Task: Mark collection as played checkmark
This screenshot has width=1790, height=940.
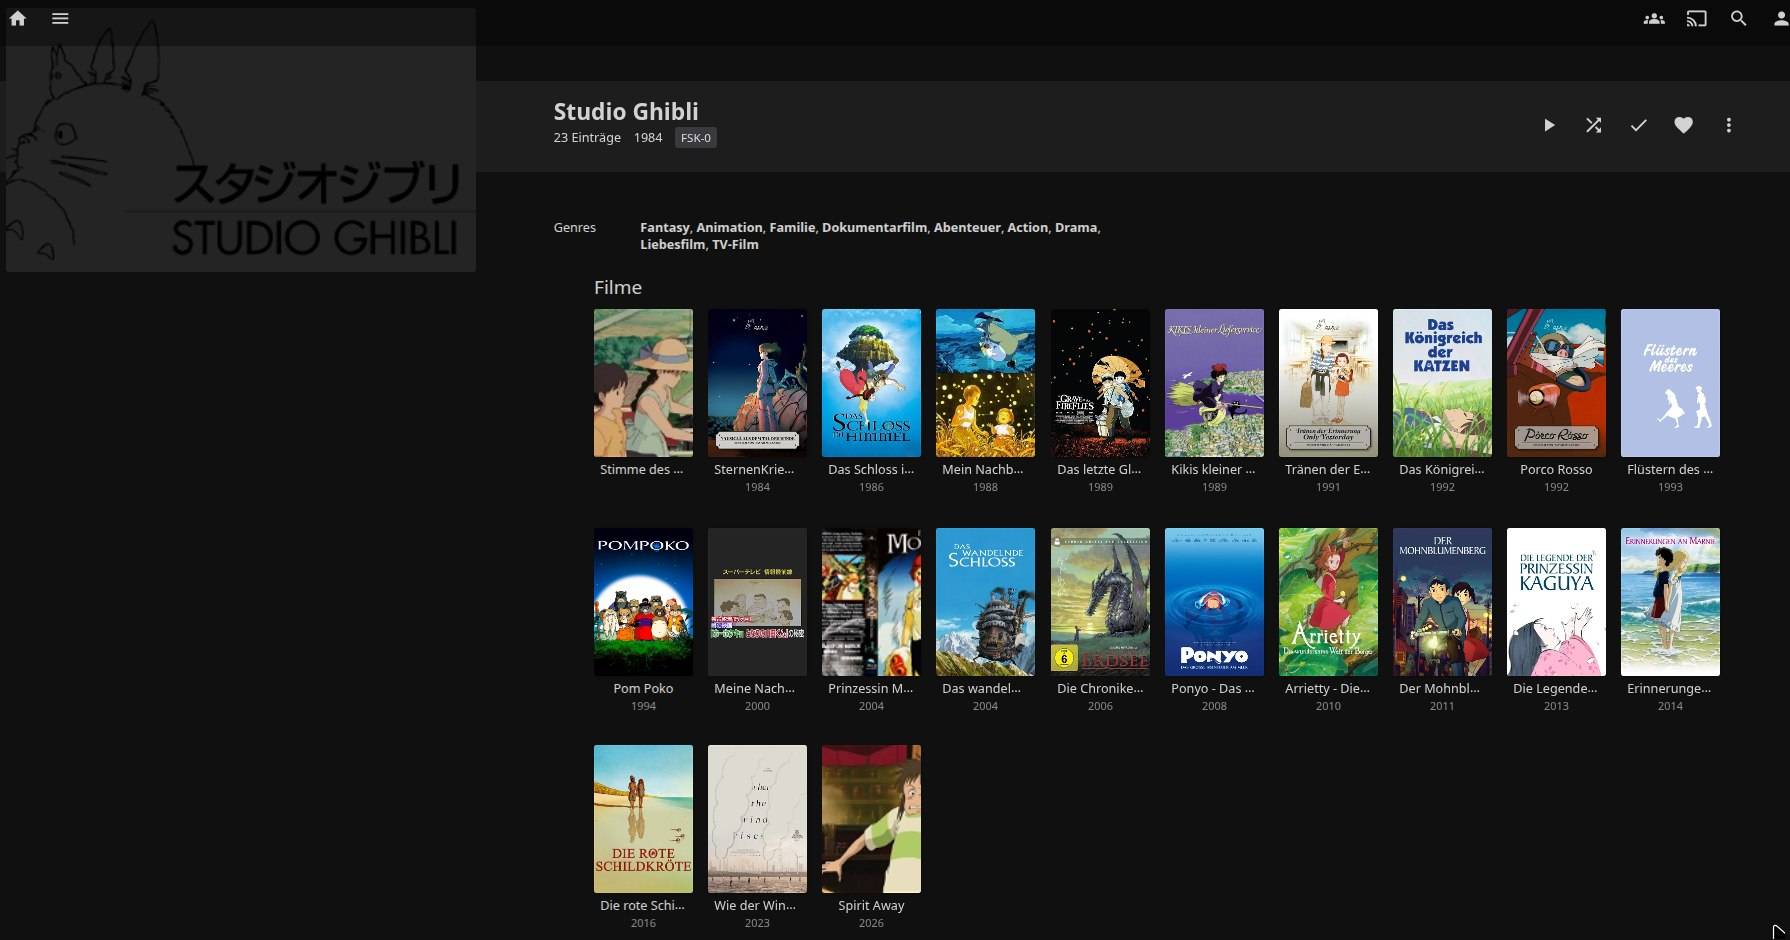Action: 1638,125
